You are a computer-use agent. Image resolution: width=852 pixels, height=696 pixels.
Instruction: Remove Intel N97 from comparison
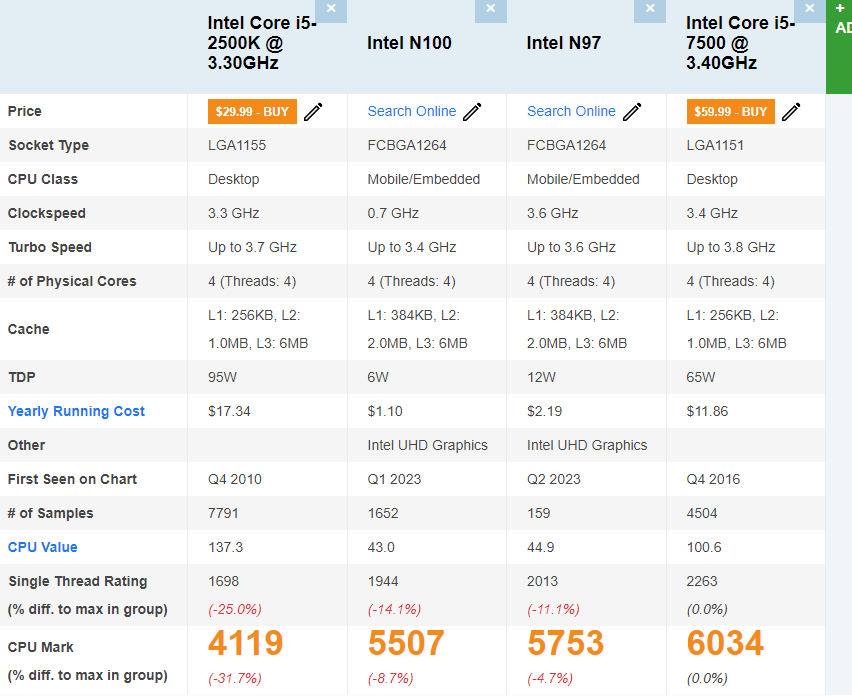pyautogui.click(x=649, y=10)
